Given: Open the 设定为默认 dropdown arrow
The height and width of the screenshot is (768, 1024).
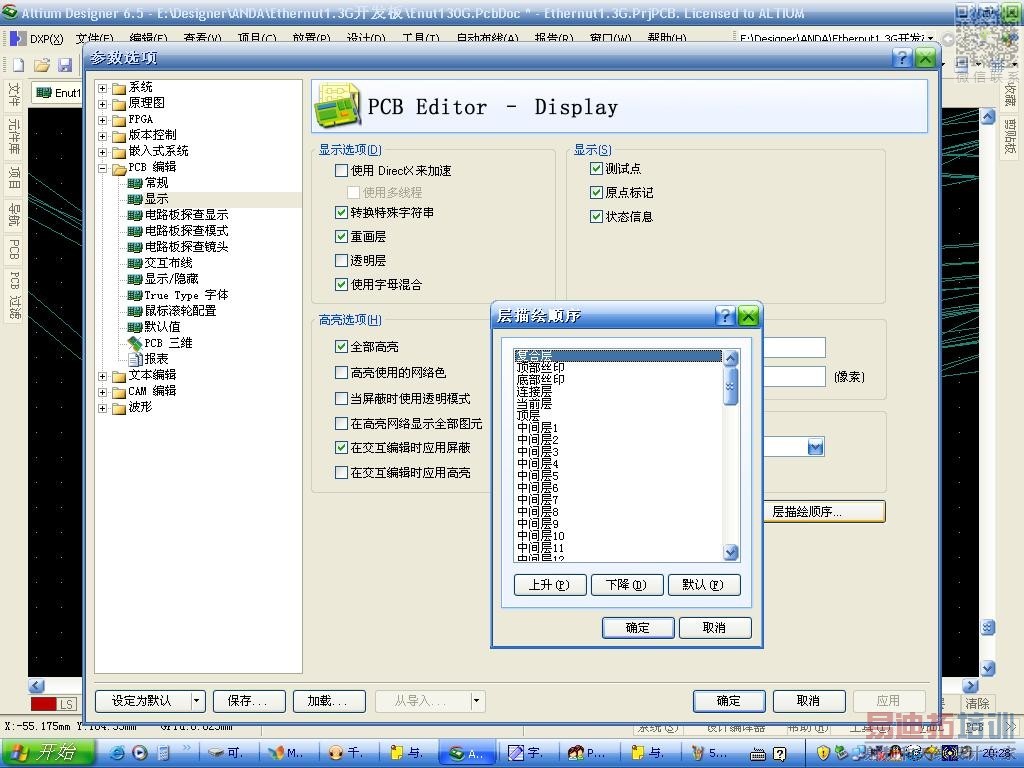Looking at the screenshot, I should [x=198, y=701].
